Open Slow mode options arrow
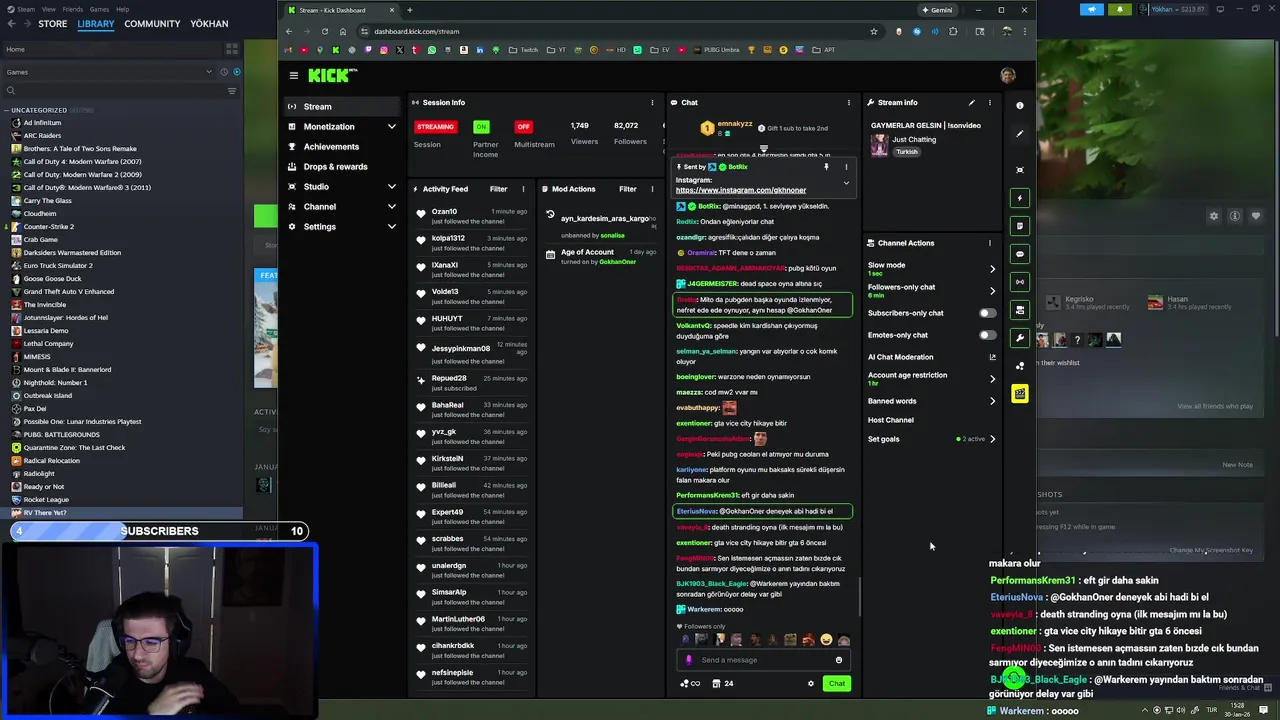The height and width of the screenshot is (720, 1280). pyautogui.click(x=992, y=269)
